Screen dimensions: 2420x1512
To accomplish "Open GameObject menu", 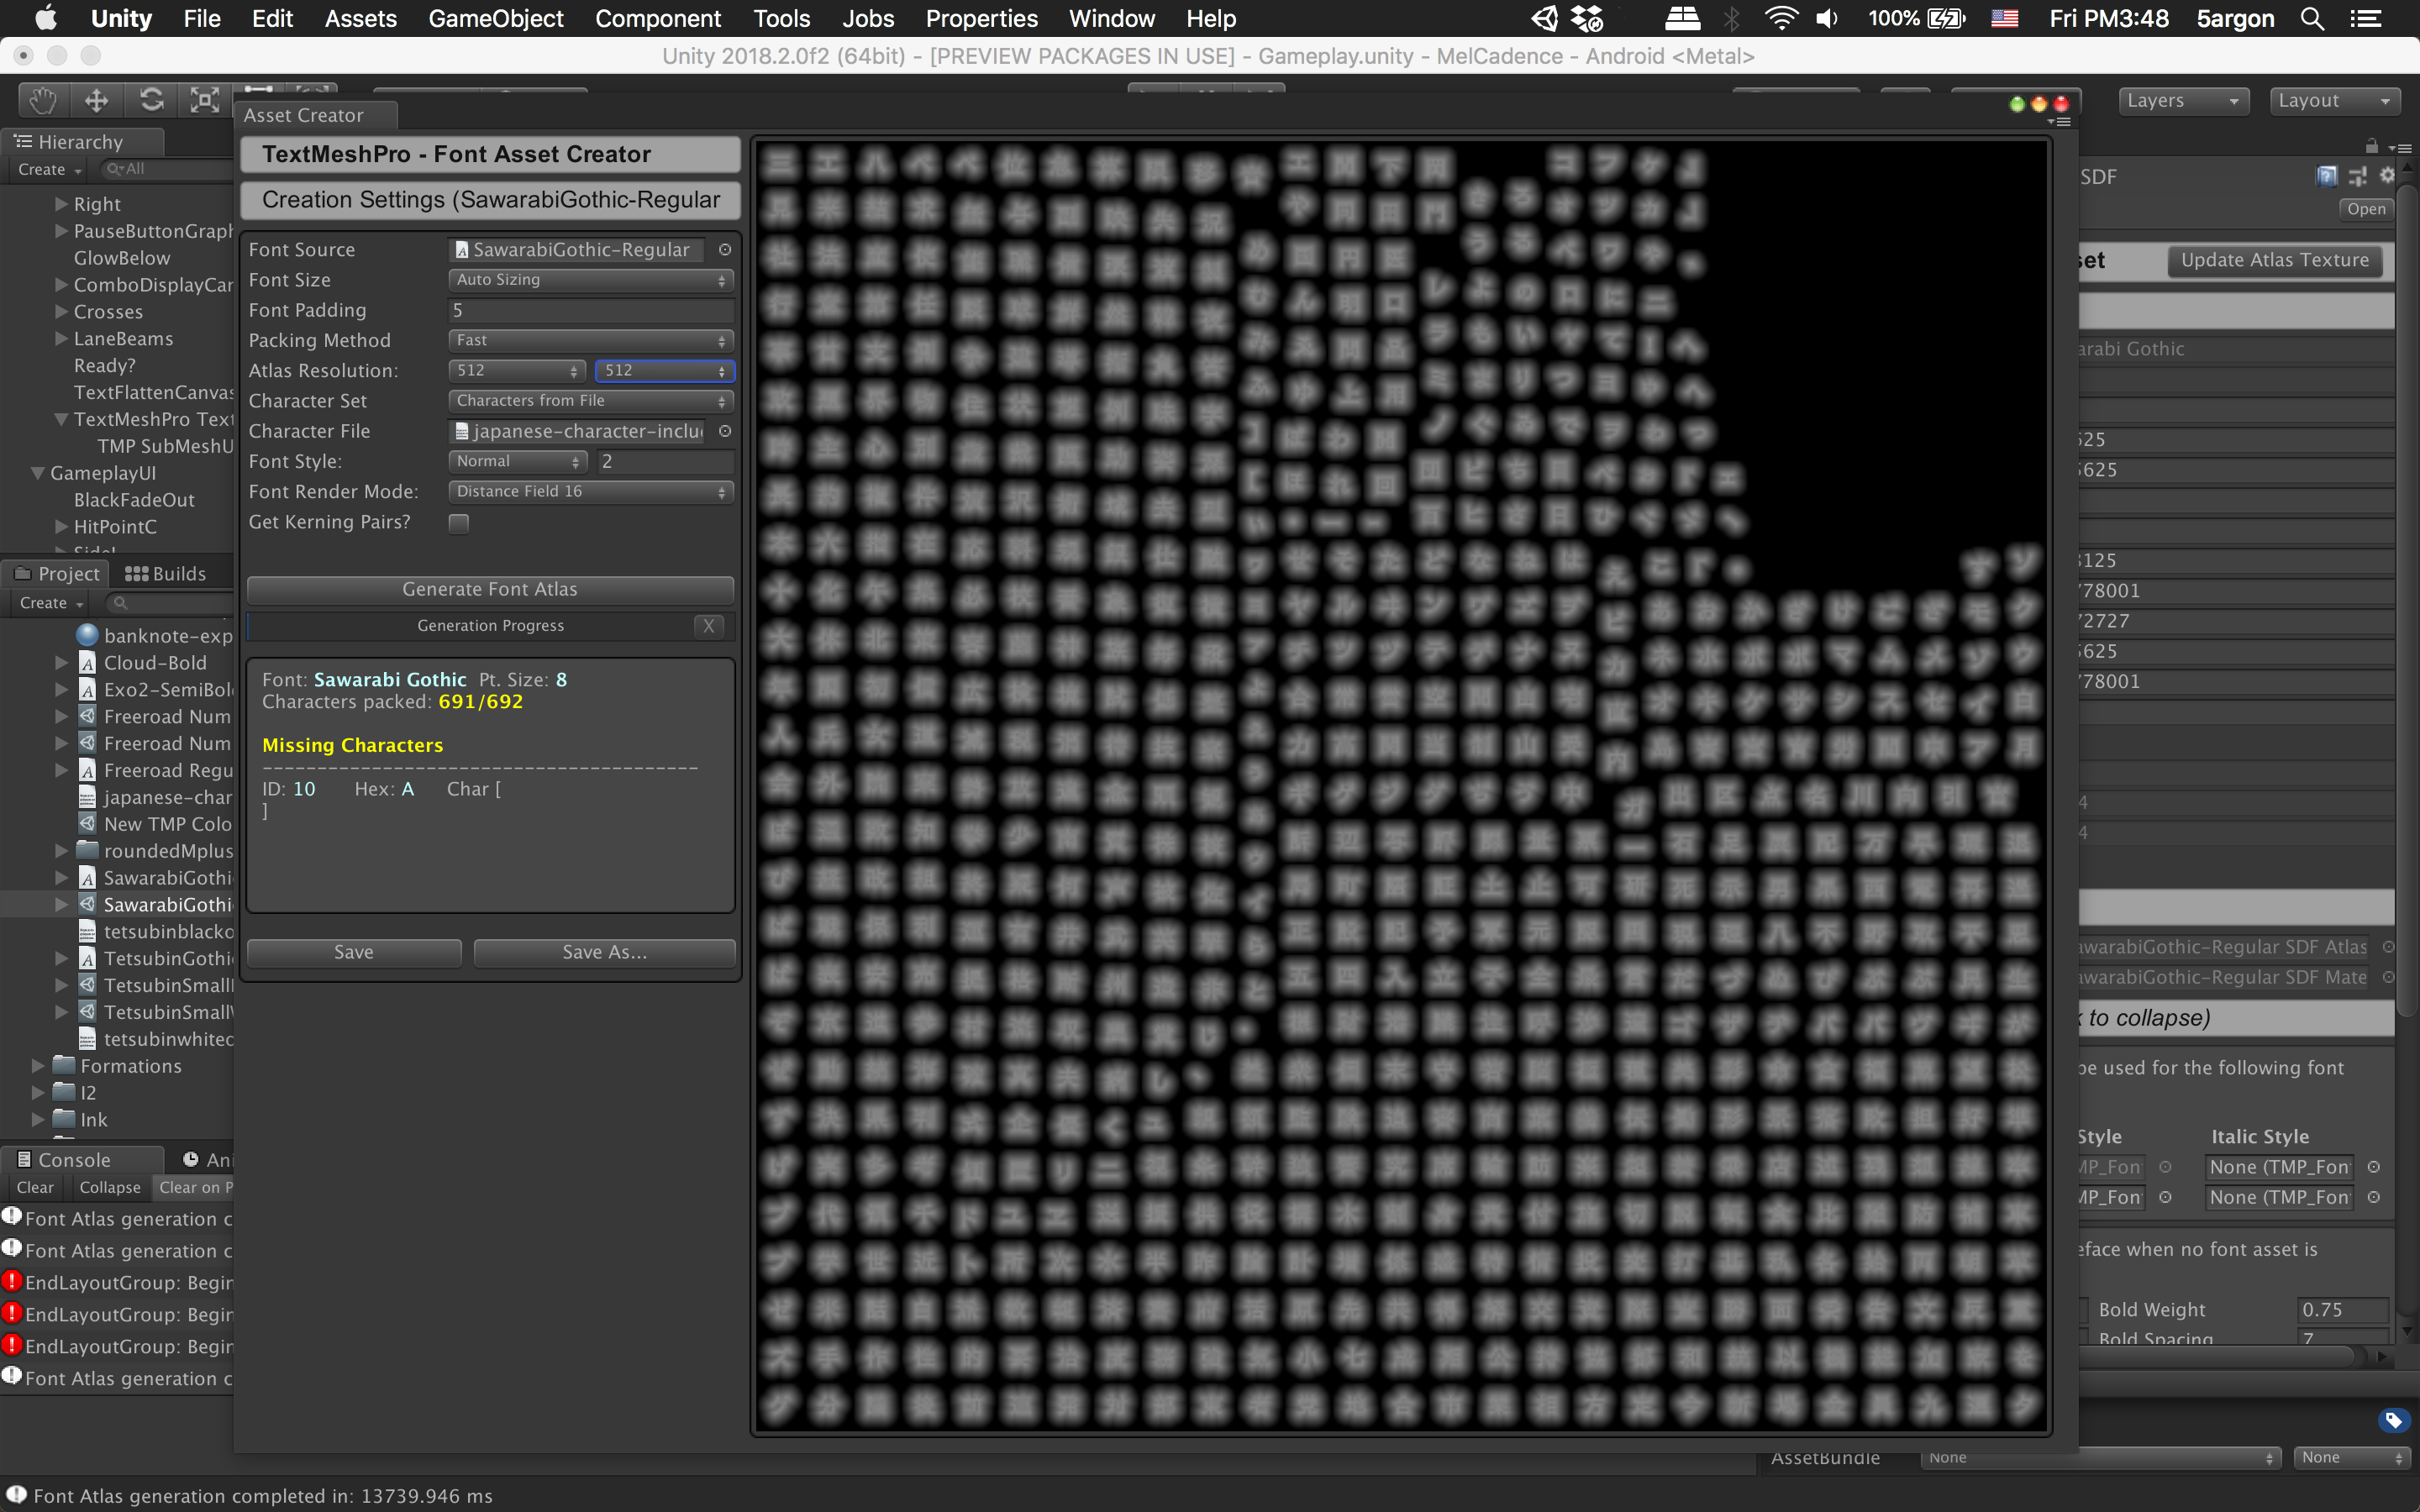I will point(496,18).
